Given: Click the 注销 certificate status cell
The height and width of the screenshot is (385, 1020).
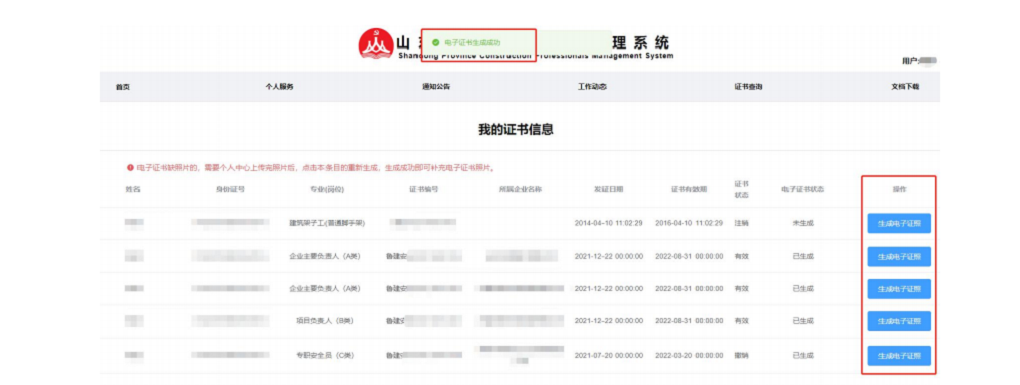Looking at the screenshot, I should 742,223.
